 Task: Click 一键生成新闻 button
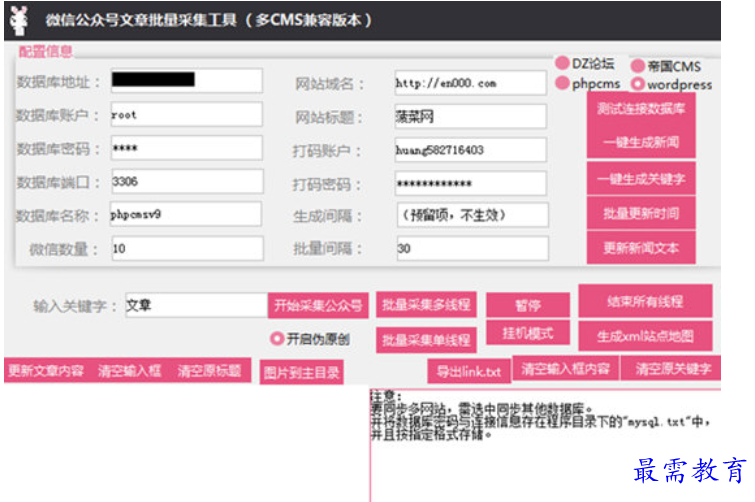(x=641, y=142)
